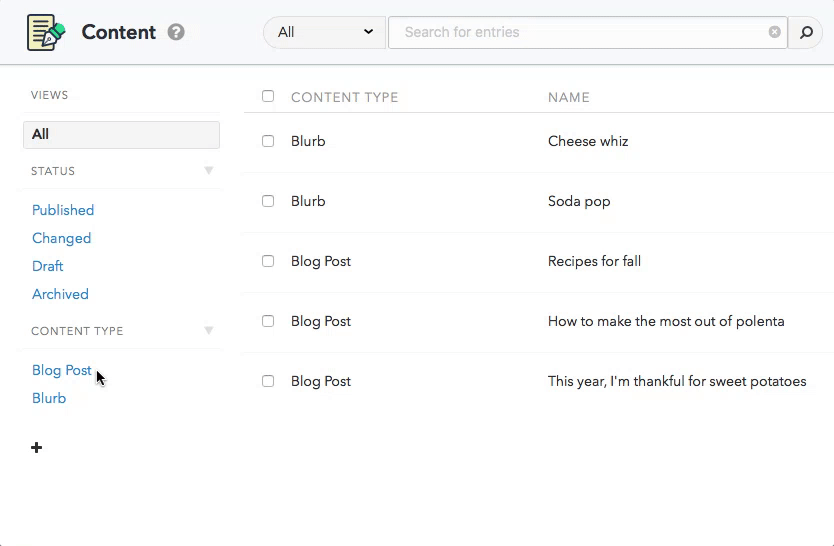This screenshot has height=546, width=834.
Task: Filter by Draft status
Action: click(x=47, y=266)
